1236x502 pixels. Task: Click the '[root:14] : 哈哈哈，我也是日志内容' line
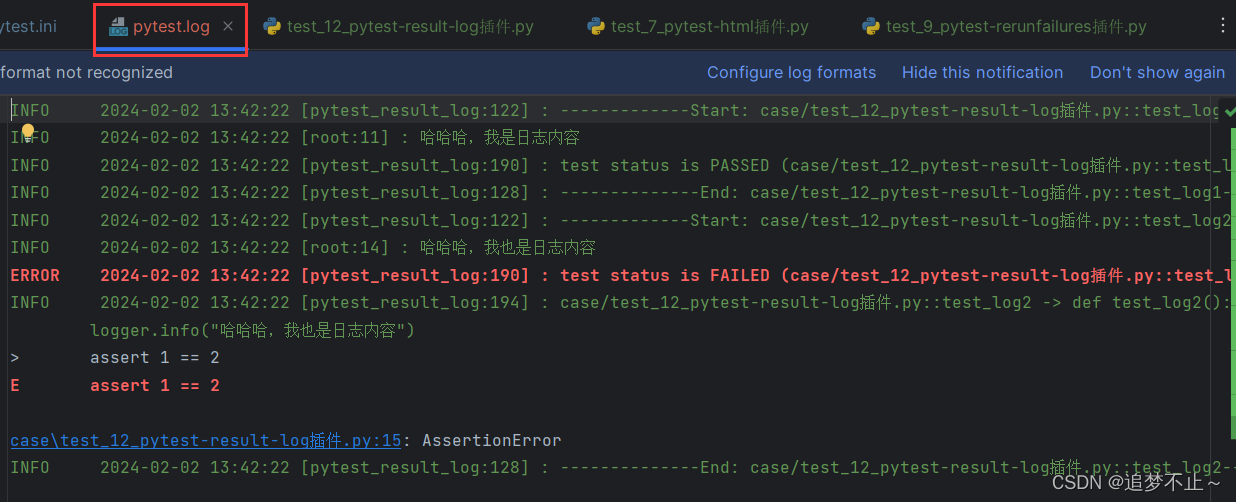coord(303,248)
